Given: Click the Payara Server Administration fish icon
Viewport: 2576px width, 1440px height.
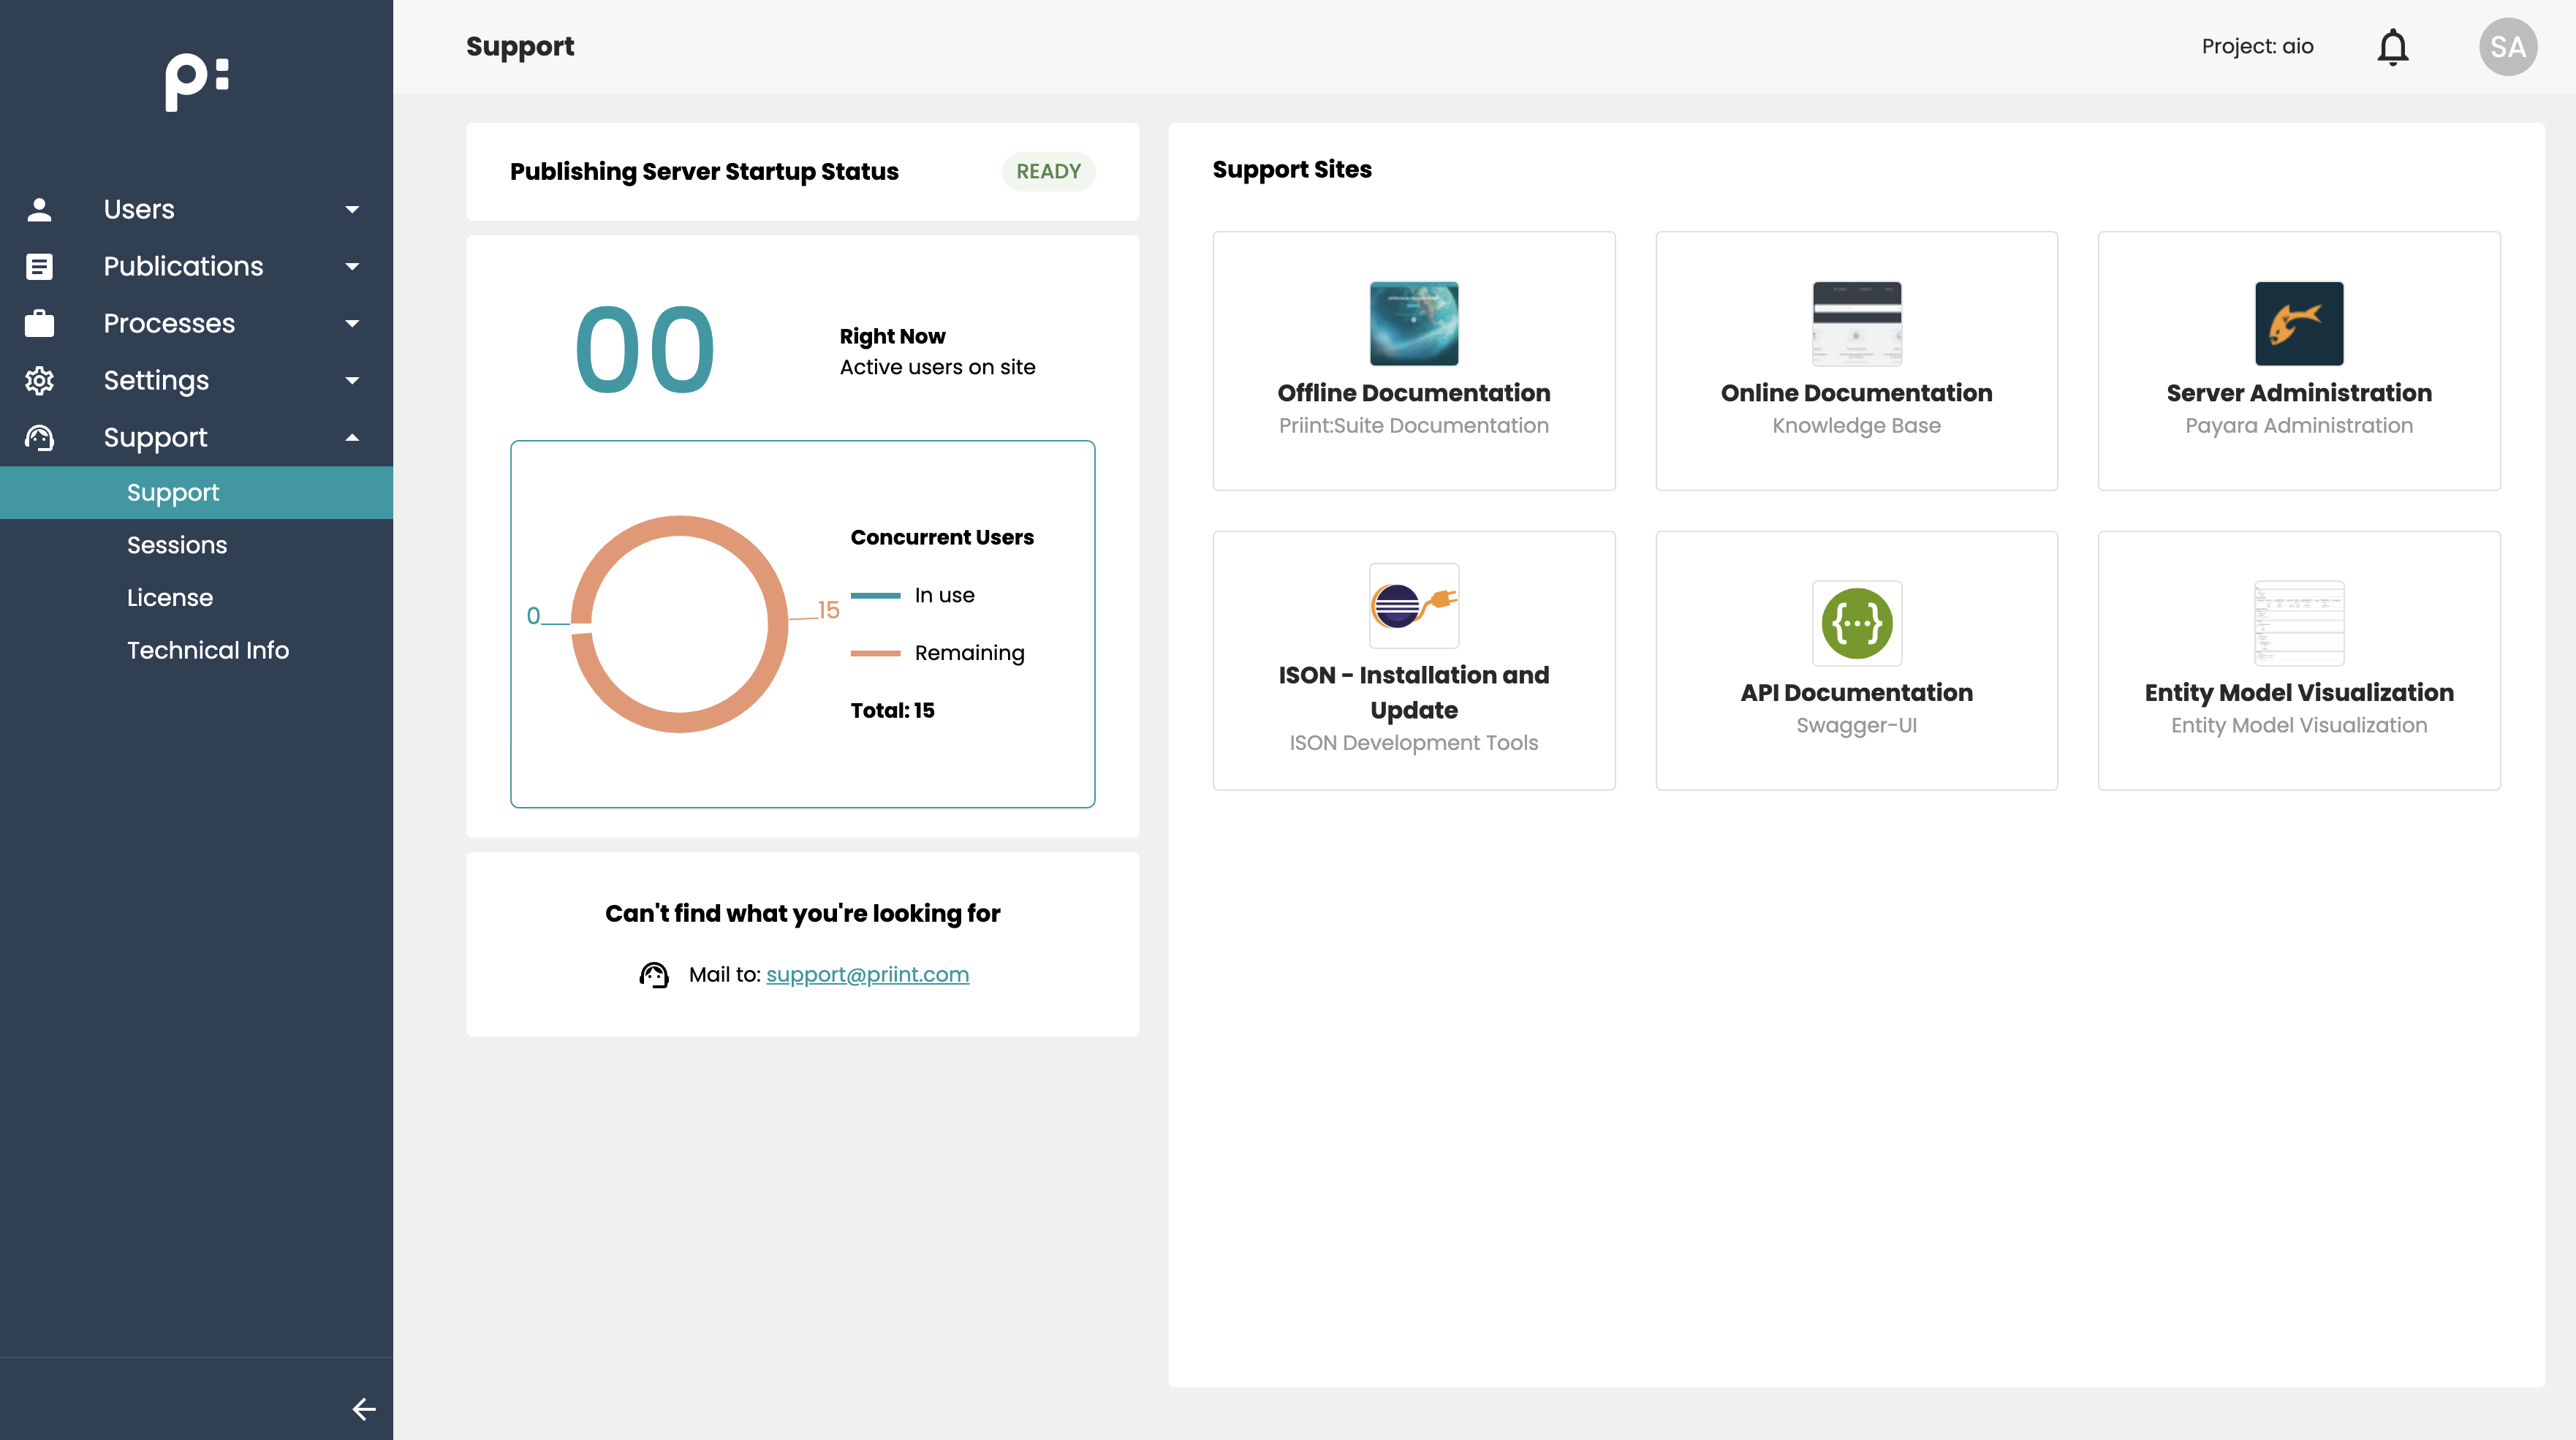Looking at the screenshot, I should [x=2298, y=323].
